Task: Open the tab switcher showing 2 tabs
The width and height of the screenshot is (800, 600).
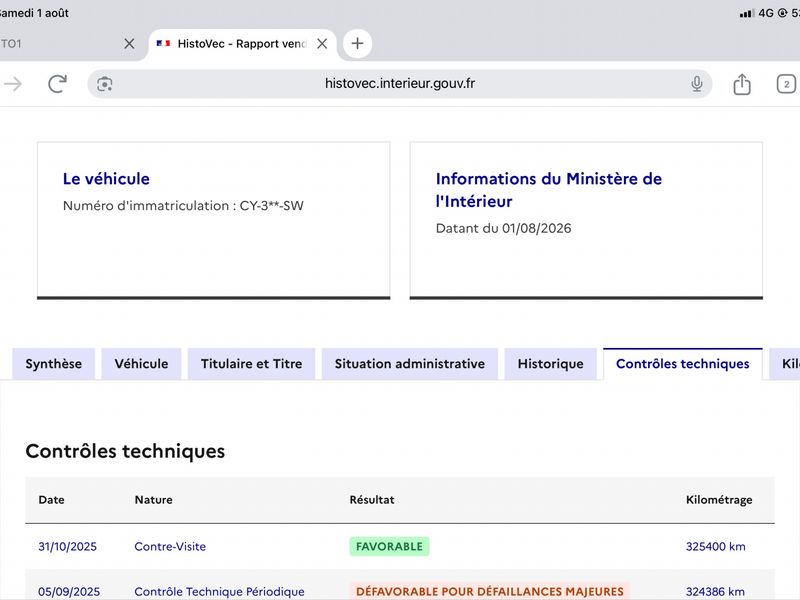Action: point(786,84)
